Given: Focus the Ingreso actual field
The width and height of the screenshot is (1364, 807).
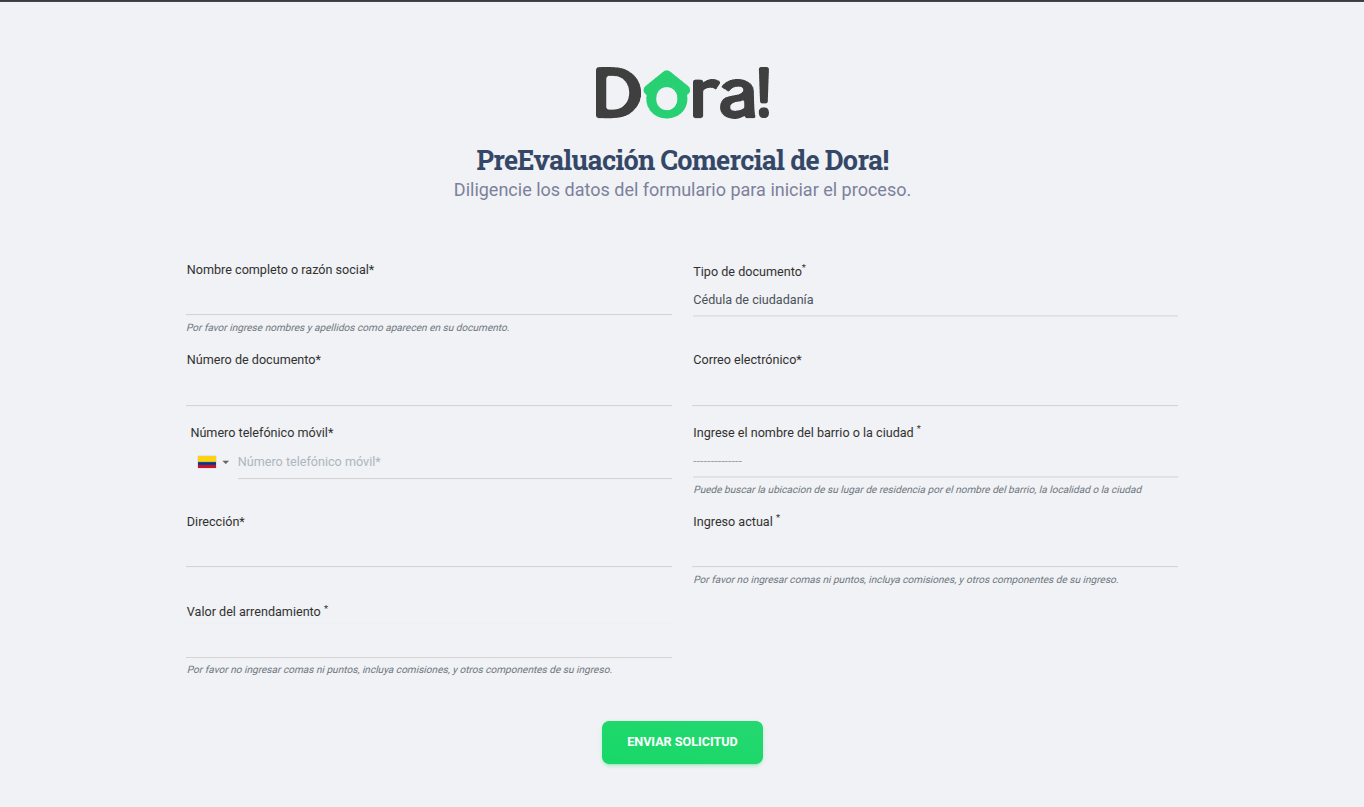Looking at the screenshot, I should point(935,551).
